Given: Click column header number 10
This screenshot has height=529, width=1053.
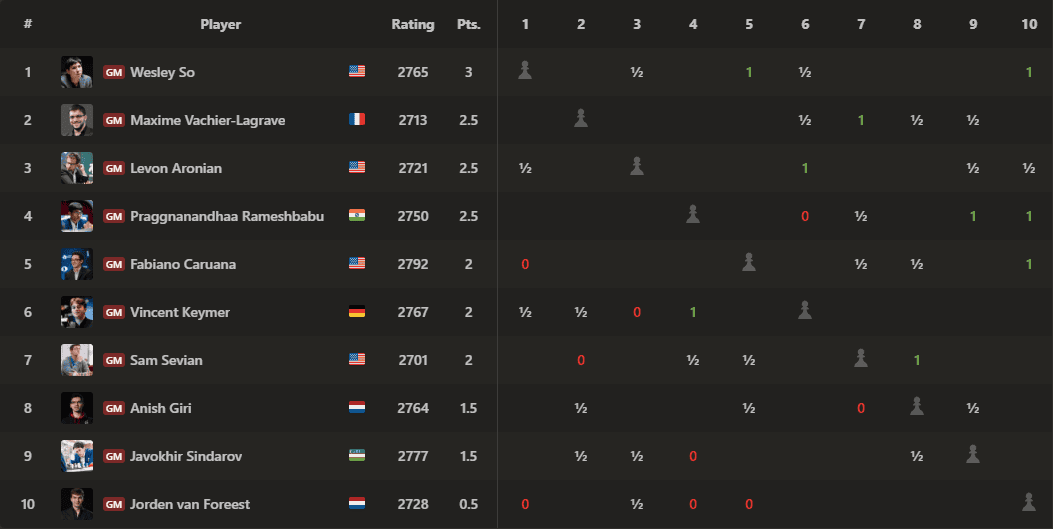Looking at the screenshot, I should click(x=1029, y=24).
